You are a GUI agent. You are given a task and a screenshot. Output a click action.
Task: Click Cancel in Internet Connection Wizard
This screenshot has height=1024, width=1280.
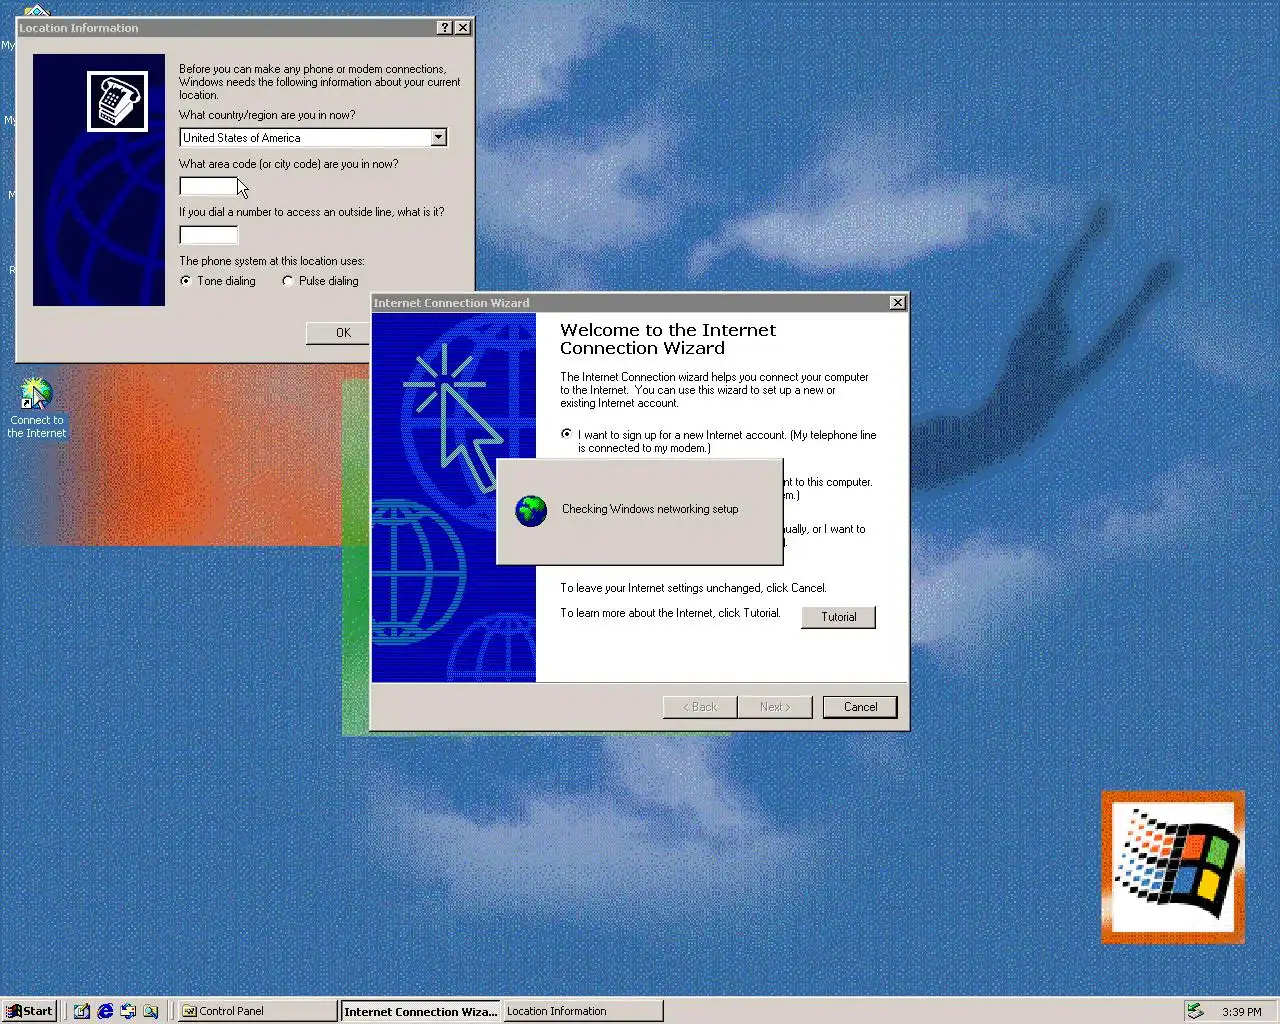pos(860,707)
